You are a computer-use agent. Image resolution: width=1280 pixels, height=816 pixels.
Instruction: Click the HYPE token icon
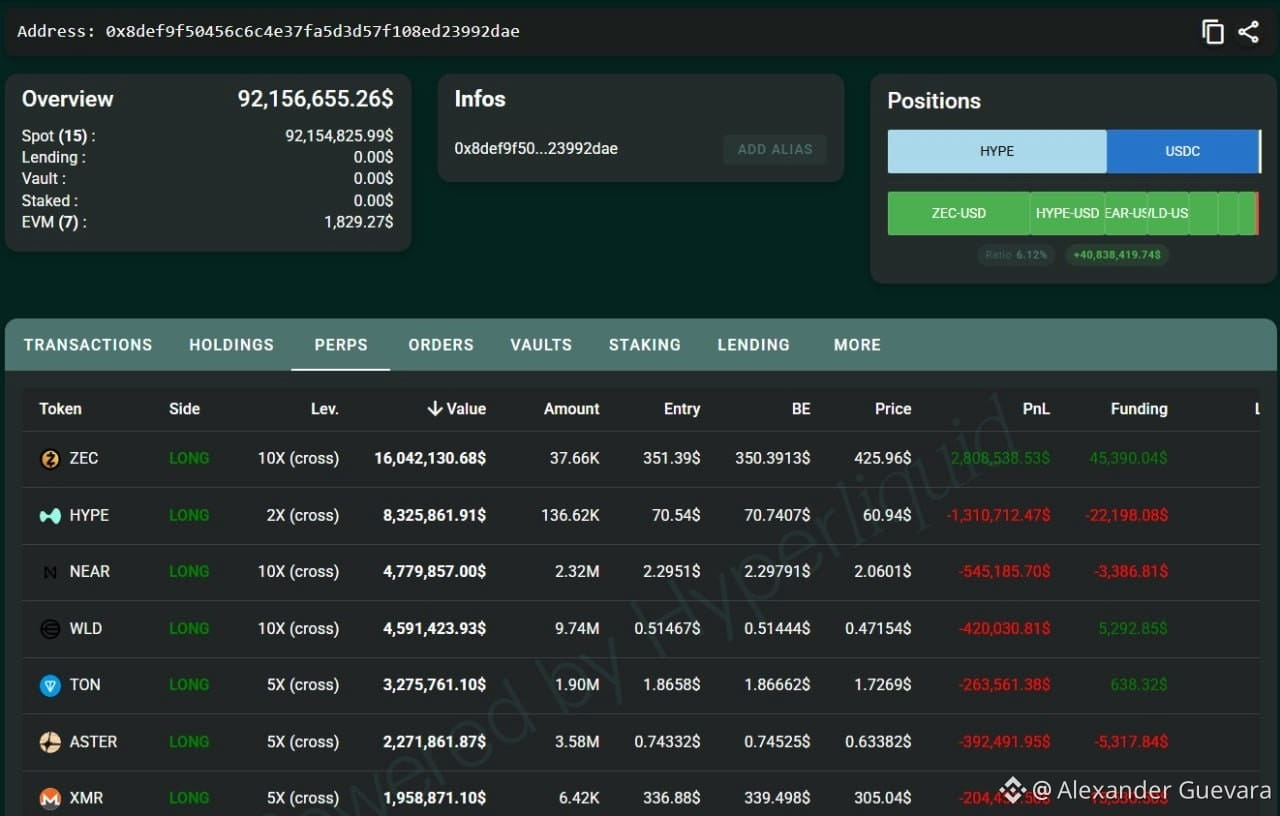(x=50, y=516)
